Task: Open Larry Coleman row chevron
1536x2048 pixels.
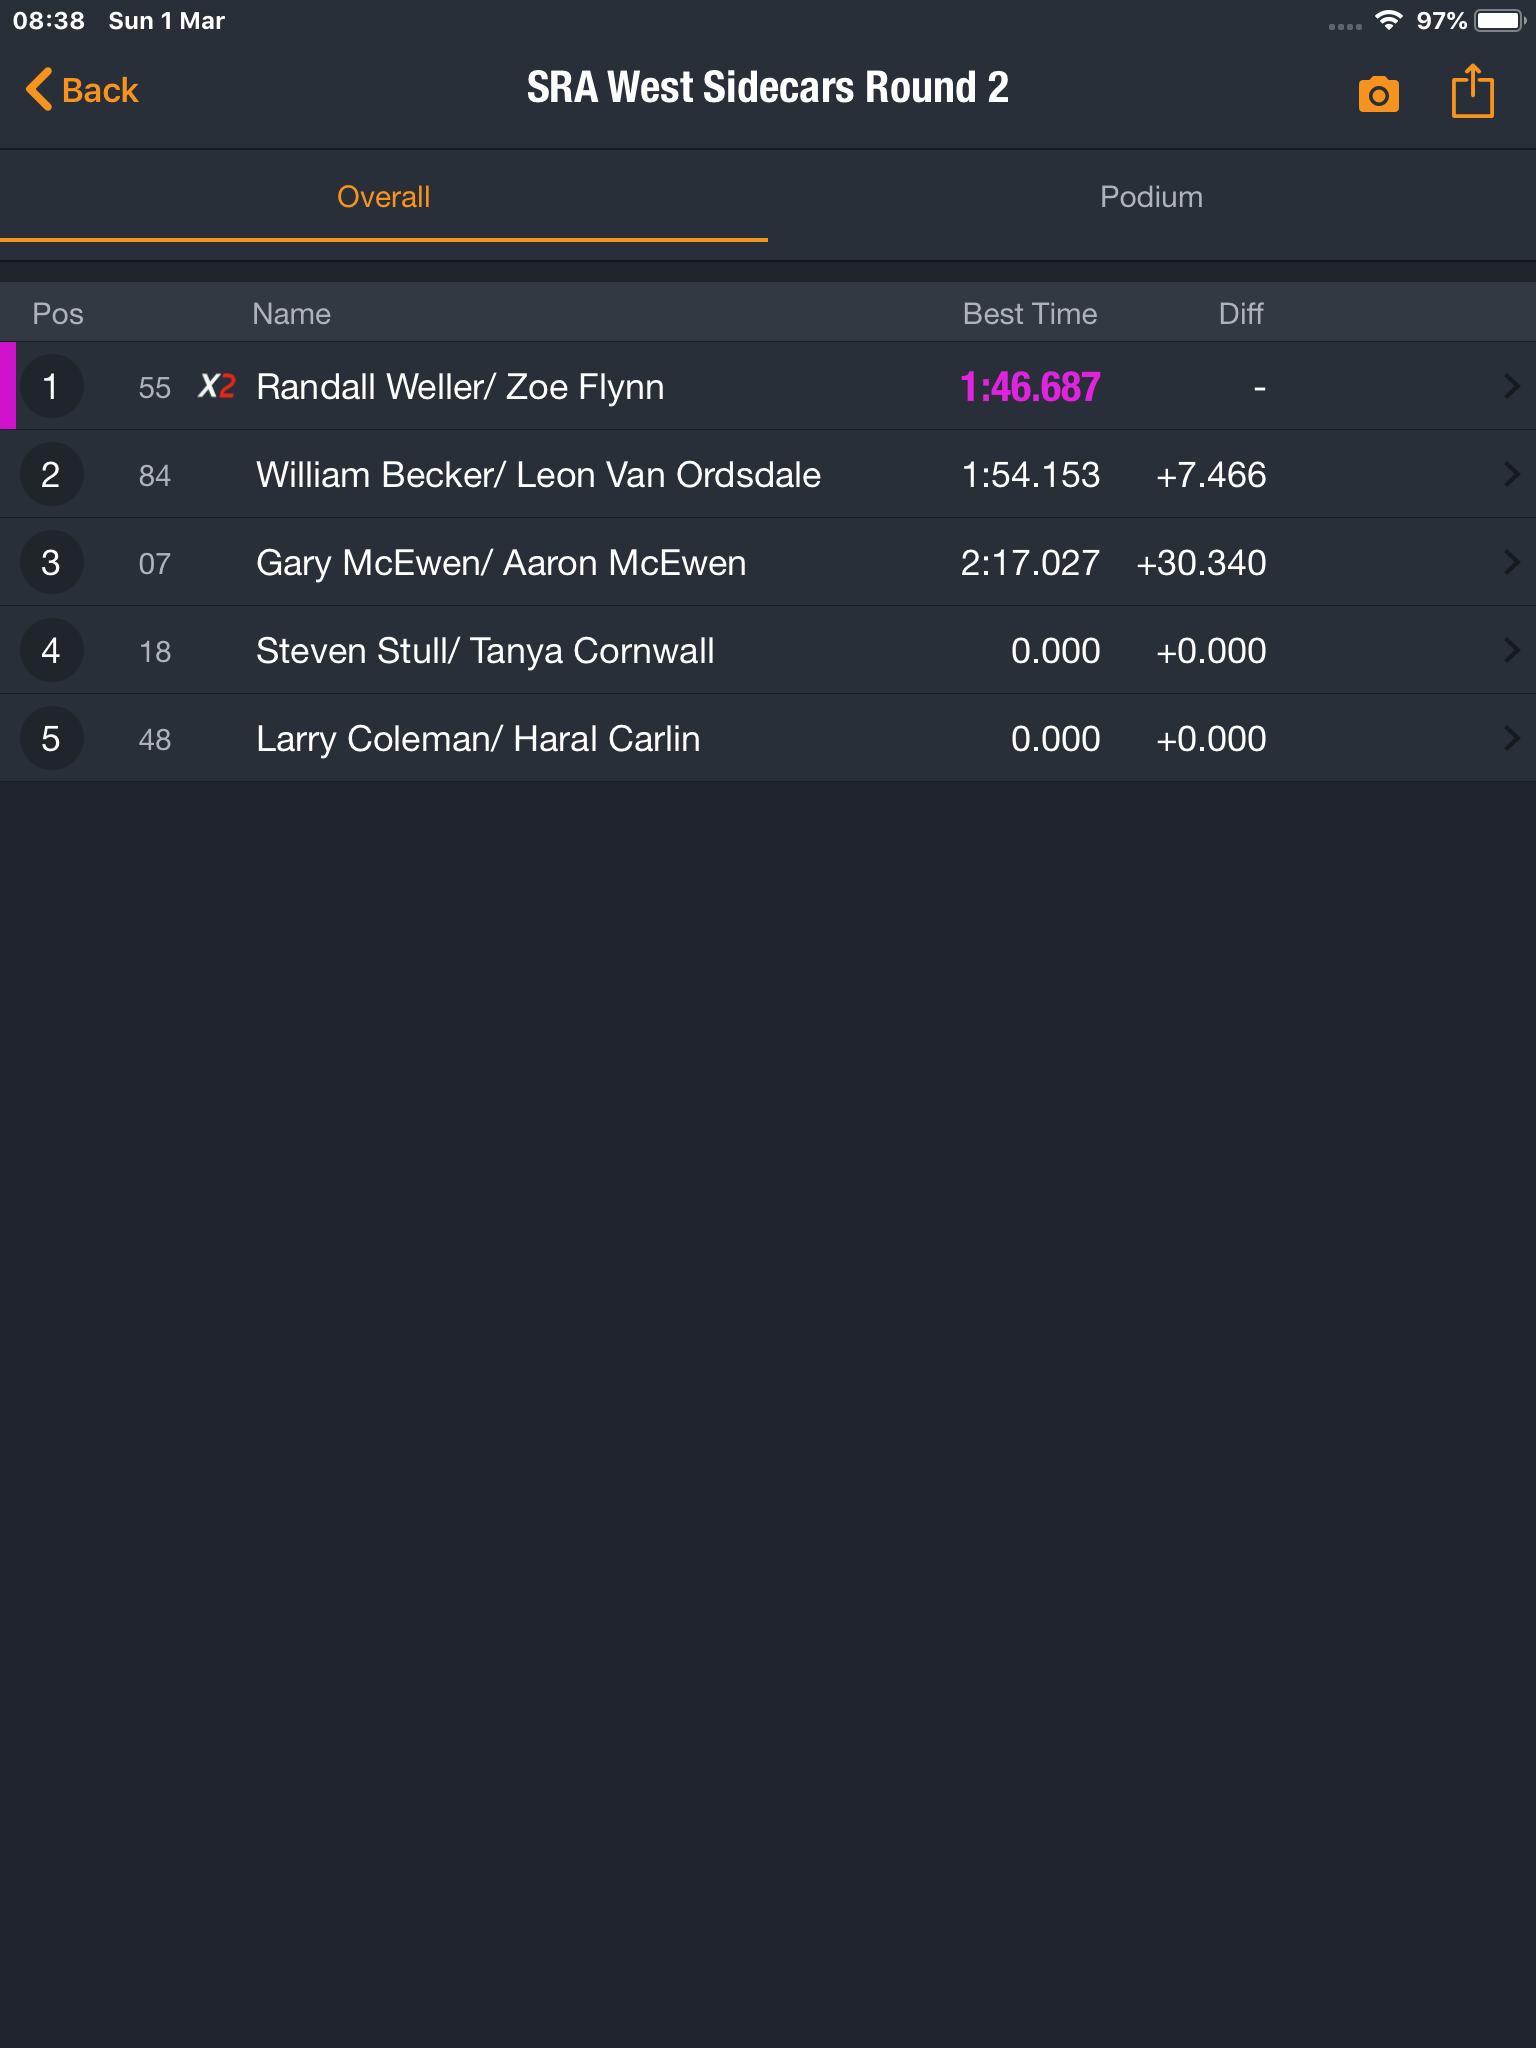Action: (x=1511, y=739)
